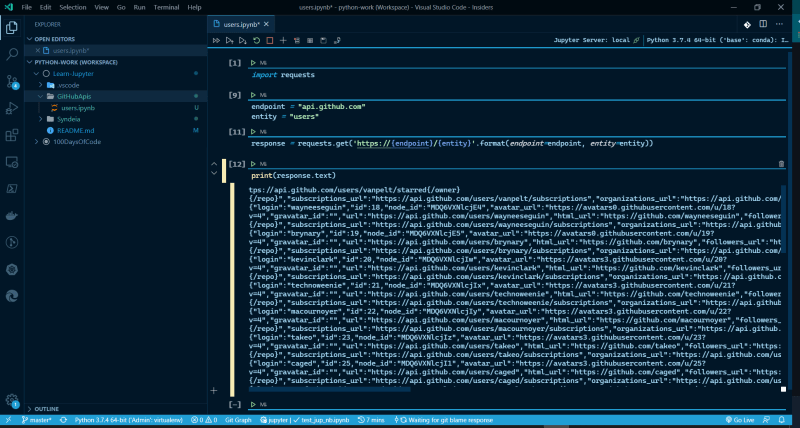Select Python 3.7.4 kernel in notebook toolbar
The image size is (800, 428).
718,40
